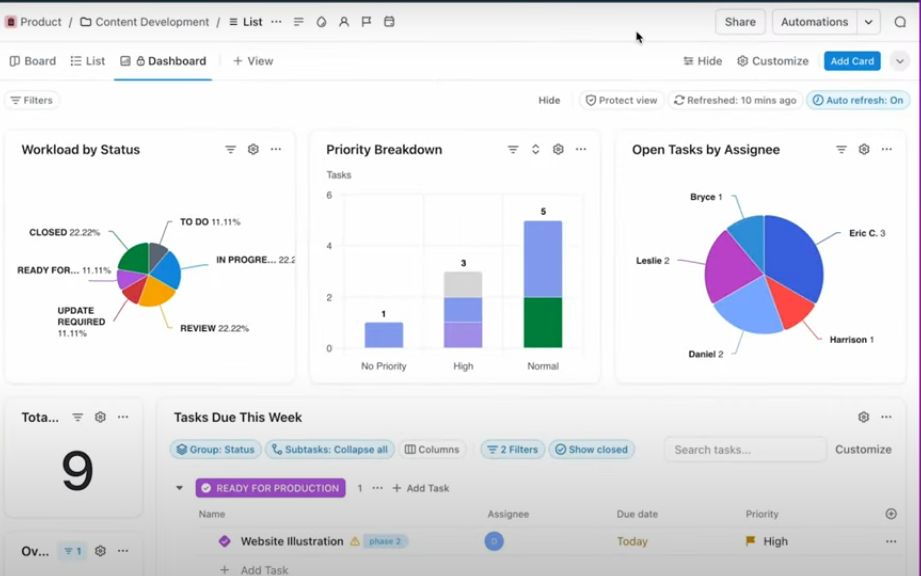The width and height of the screenshot is (921, 576).
Task: Toggle the Show closed tasks chip
Action: (x=591, y=449)
